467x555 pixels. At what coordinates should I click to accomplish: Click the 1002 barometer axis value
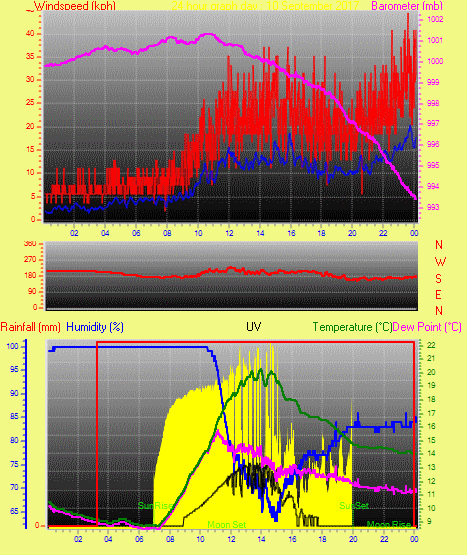point(435,19)
